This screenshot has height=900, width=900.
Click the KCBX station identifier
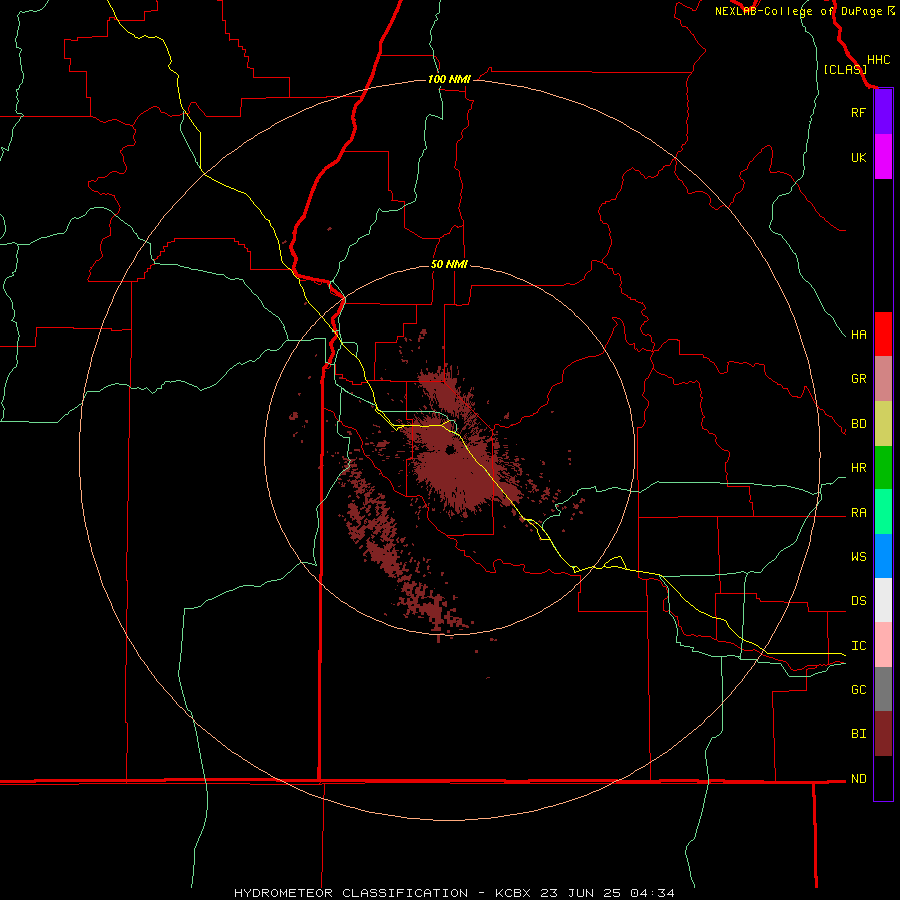tap(513, 893)
